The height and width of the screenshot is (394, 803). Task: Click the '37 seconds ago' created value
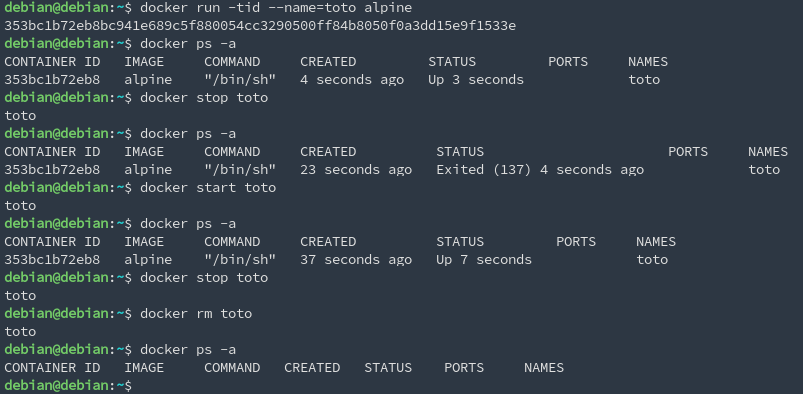click(x=356, y=259)
